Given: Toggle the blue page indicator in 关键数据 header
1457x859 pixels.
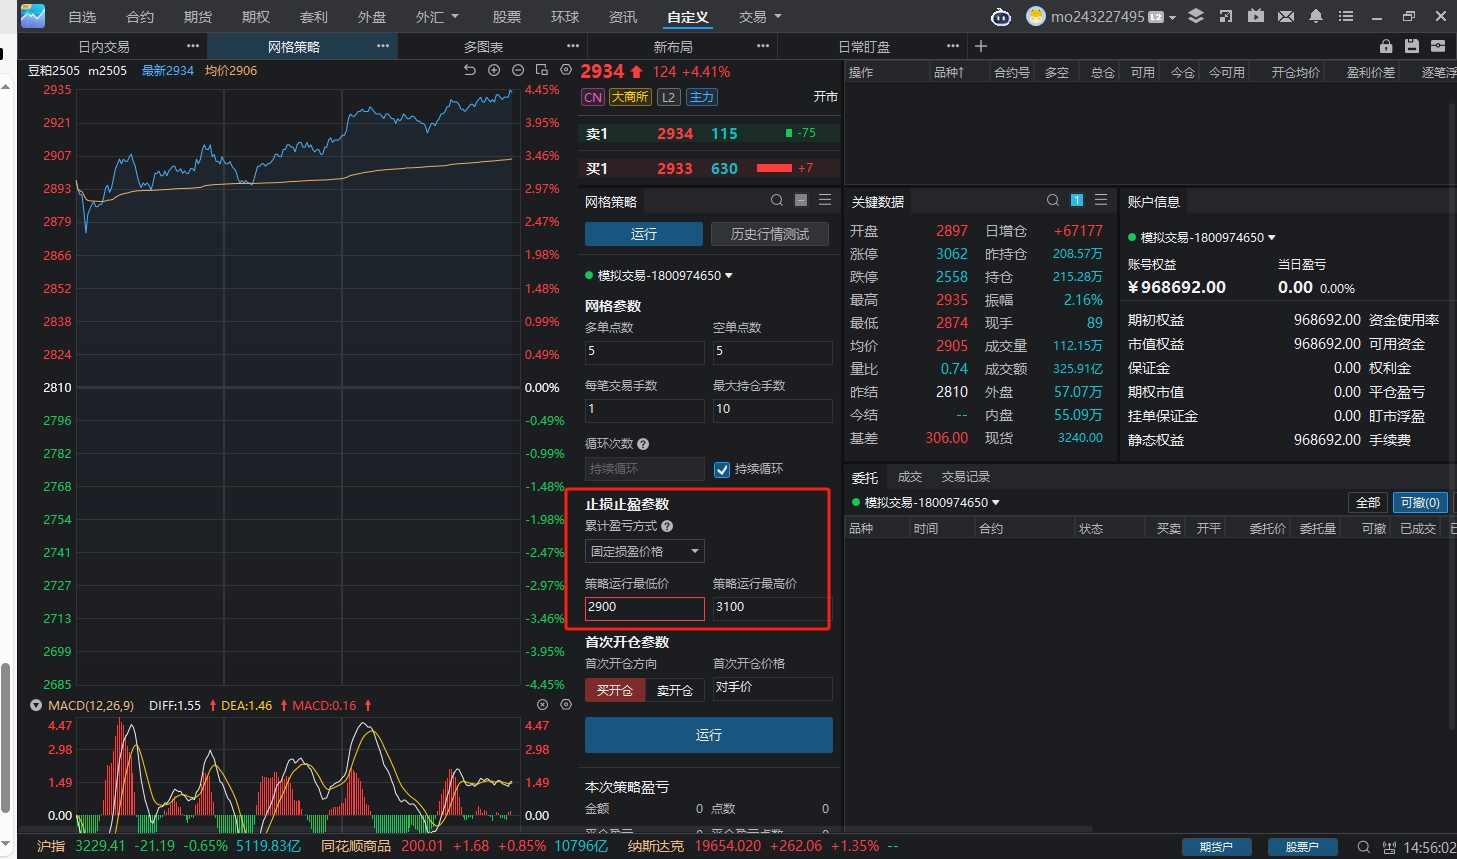Looking at the screenshot, I should click(x=1077, y=201).
